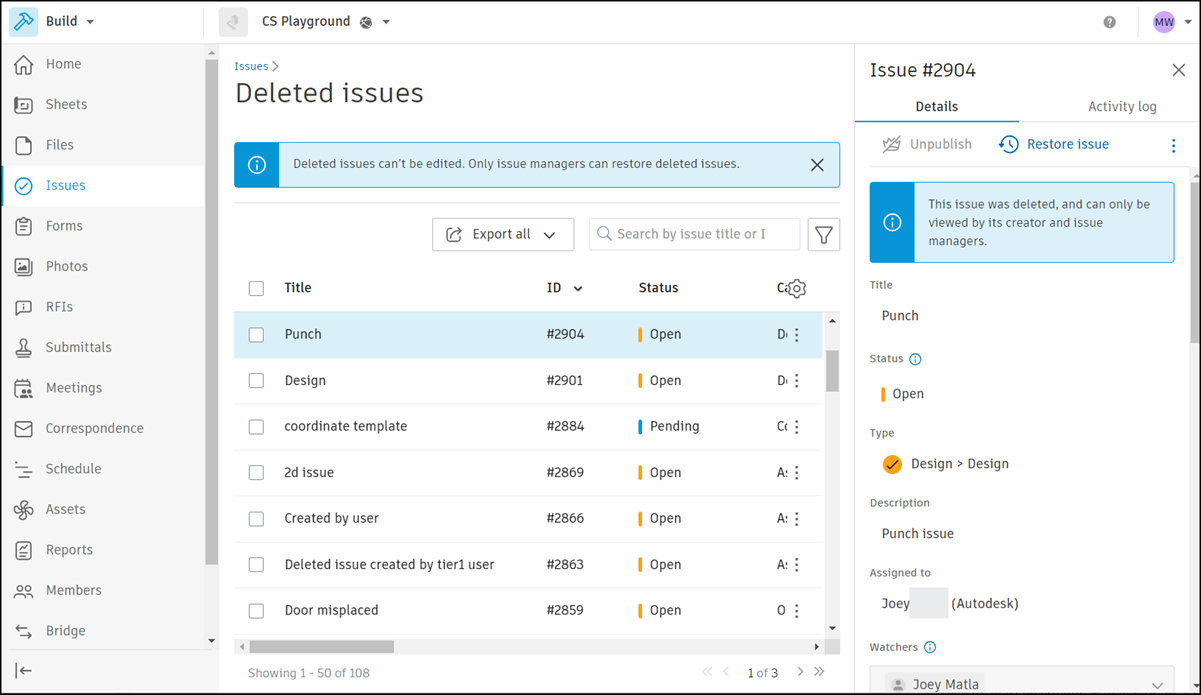Expand the CS Playground project dropdown
This screenshot has width=1201, height=695.
point(386,22)
